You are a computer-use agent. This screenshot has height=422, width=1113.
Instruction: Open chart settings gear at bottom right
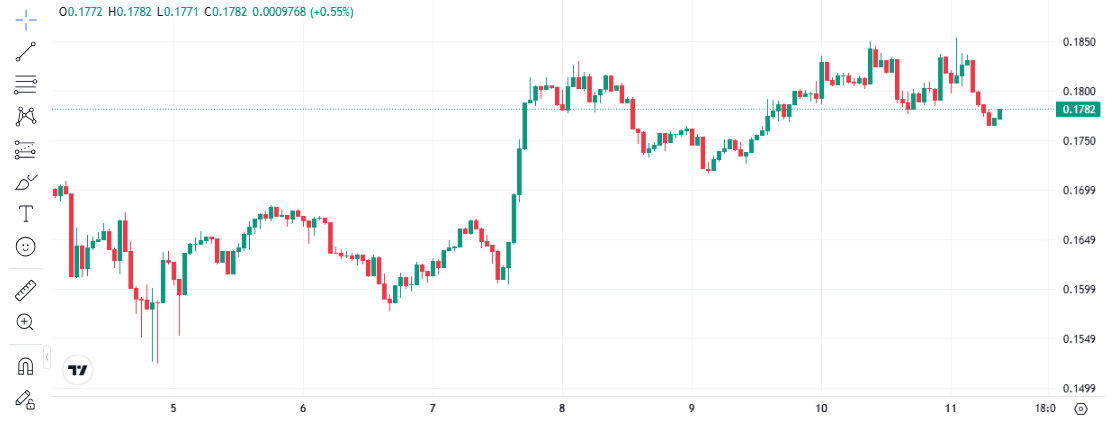(1080, 408)
